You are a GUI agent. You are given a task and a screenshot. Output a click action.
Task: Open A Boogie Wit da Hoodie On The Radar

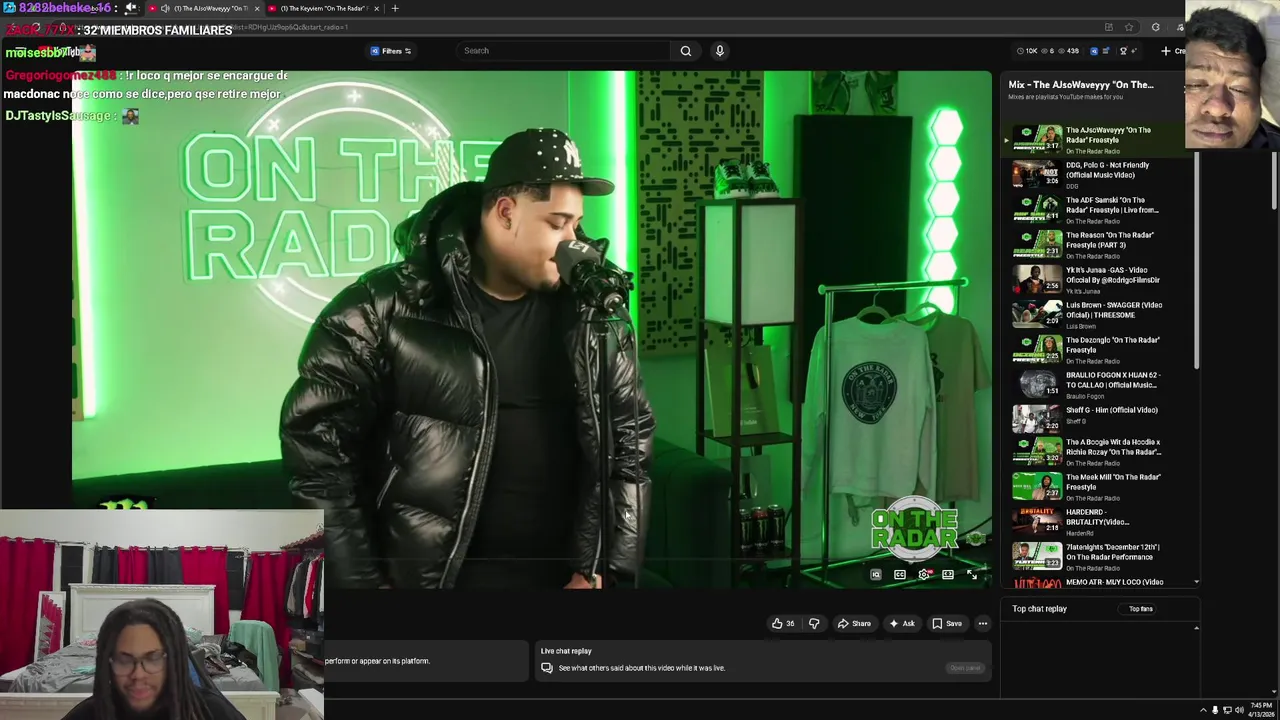(x=1100, y=454)
